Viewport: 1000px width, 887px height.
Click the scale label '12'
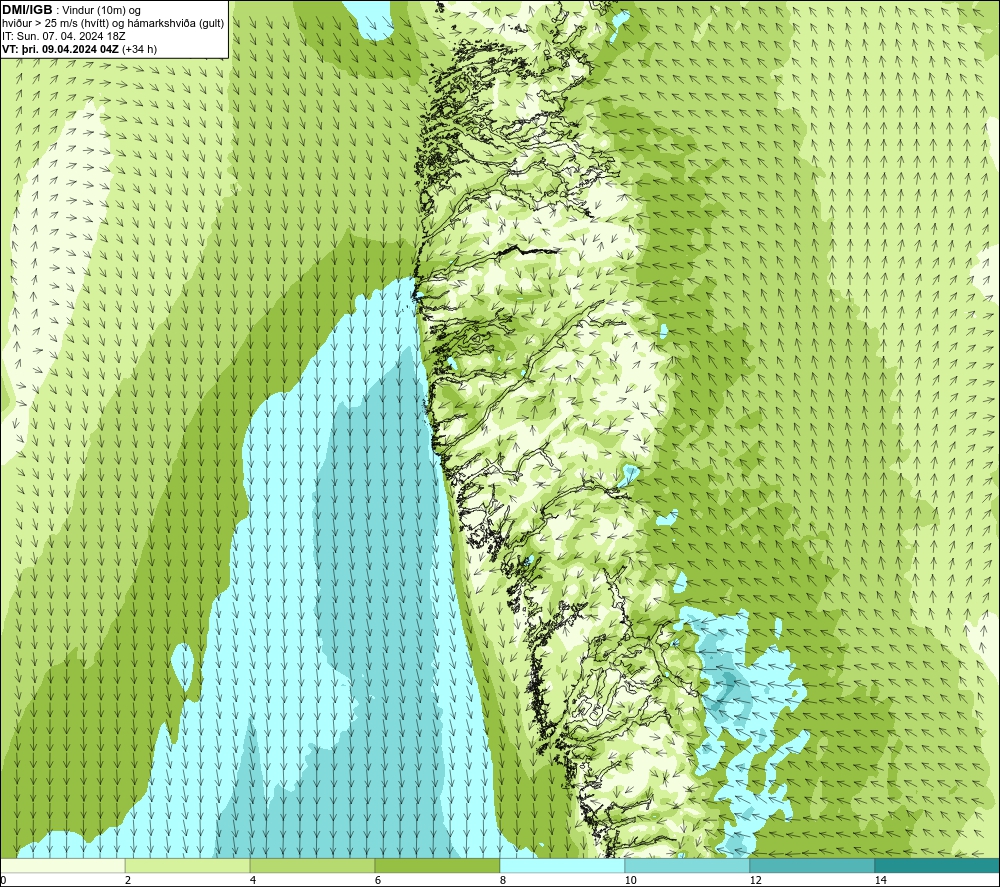click(755, 880)
